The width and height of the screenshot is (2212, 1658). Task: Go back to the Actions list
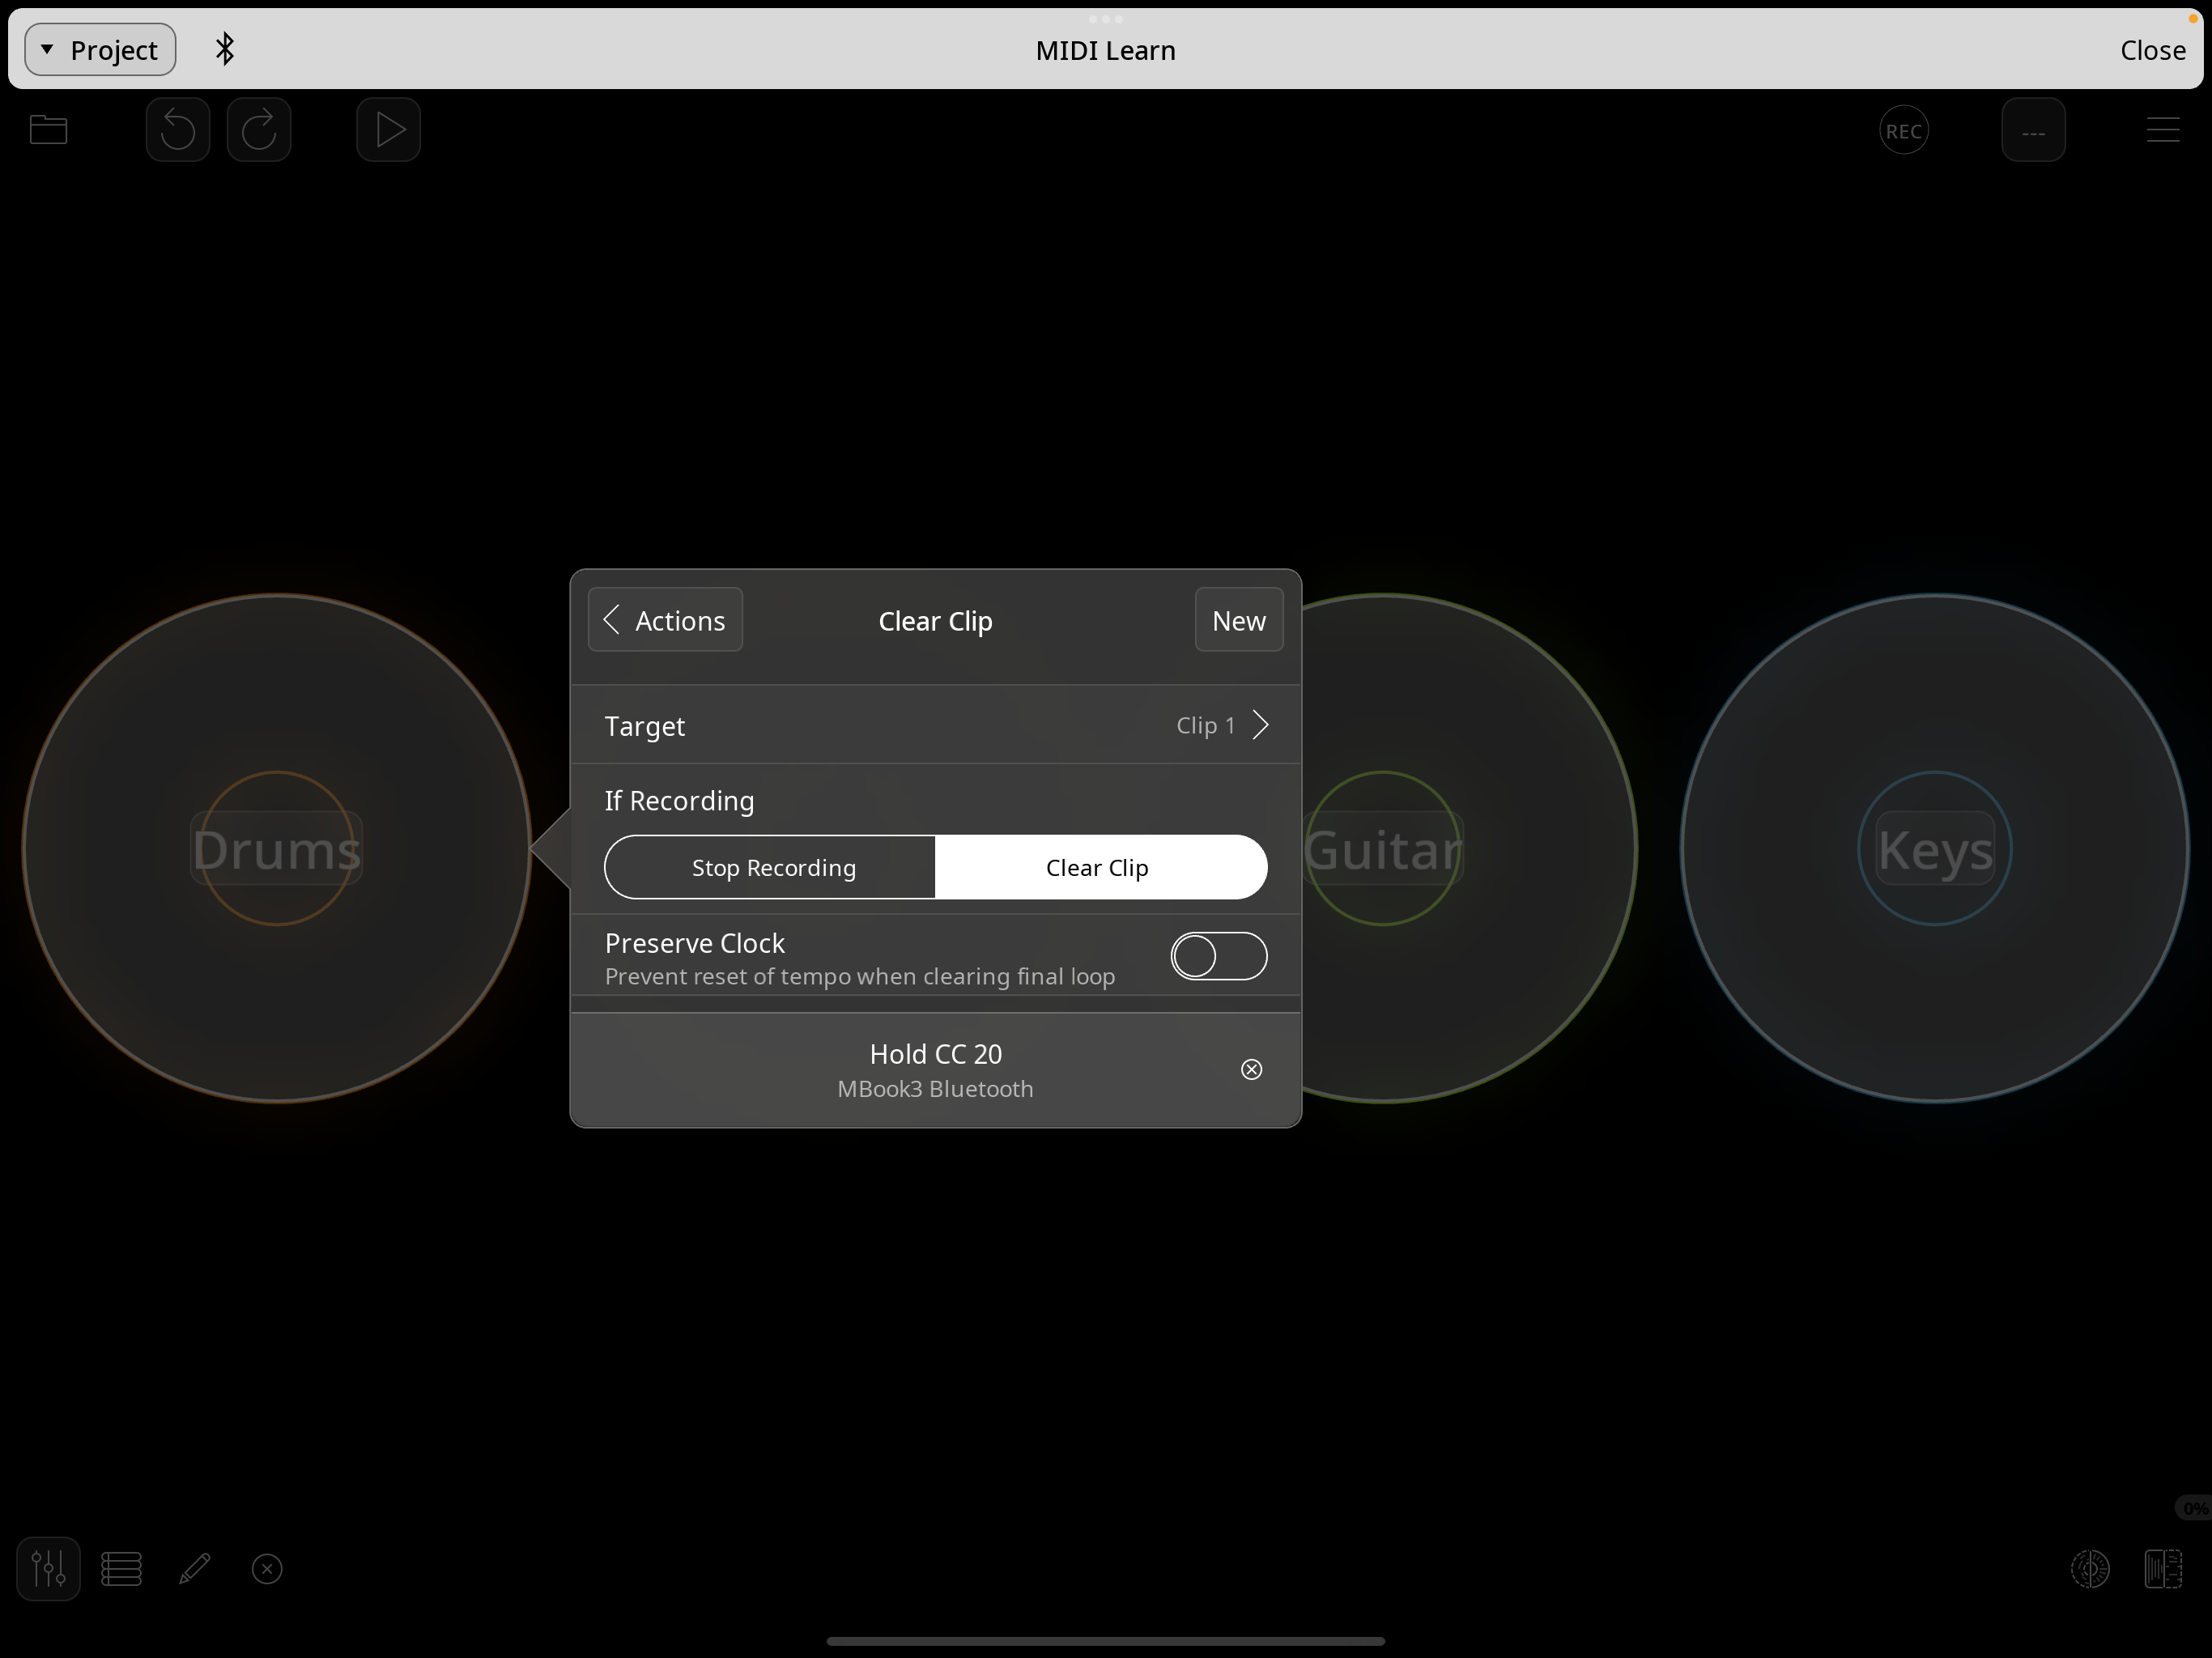[x=665, y=620]
